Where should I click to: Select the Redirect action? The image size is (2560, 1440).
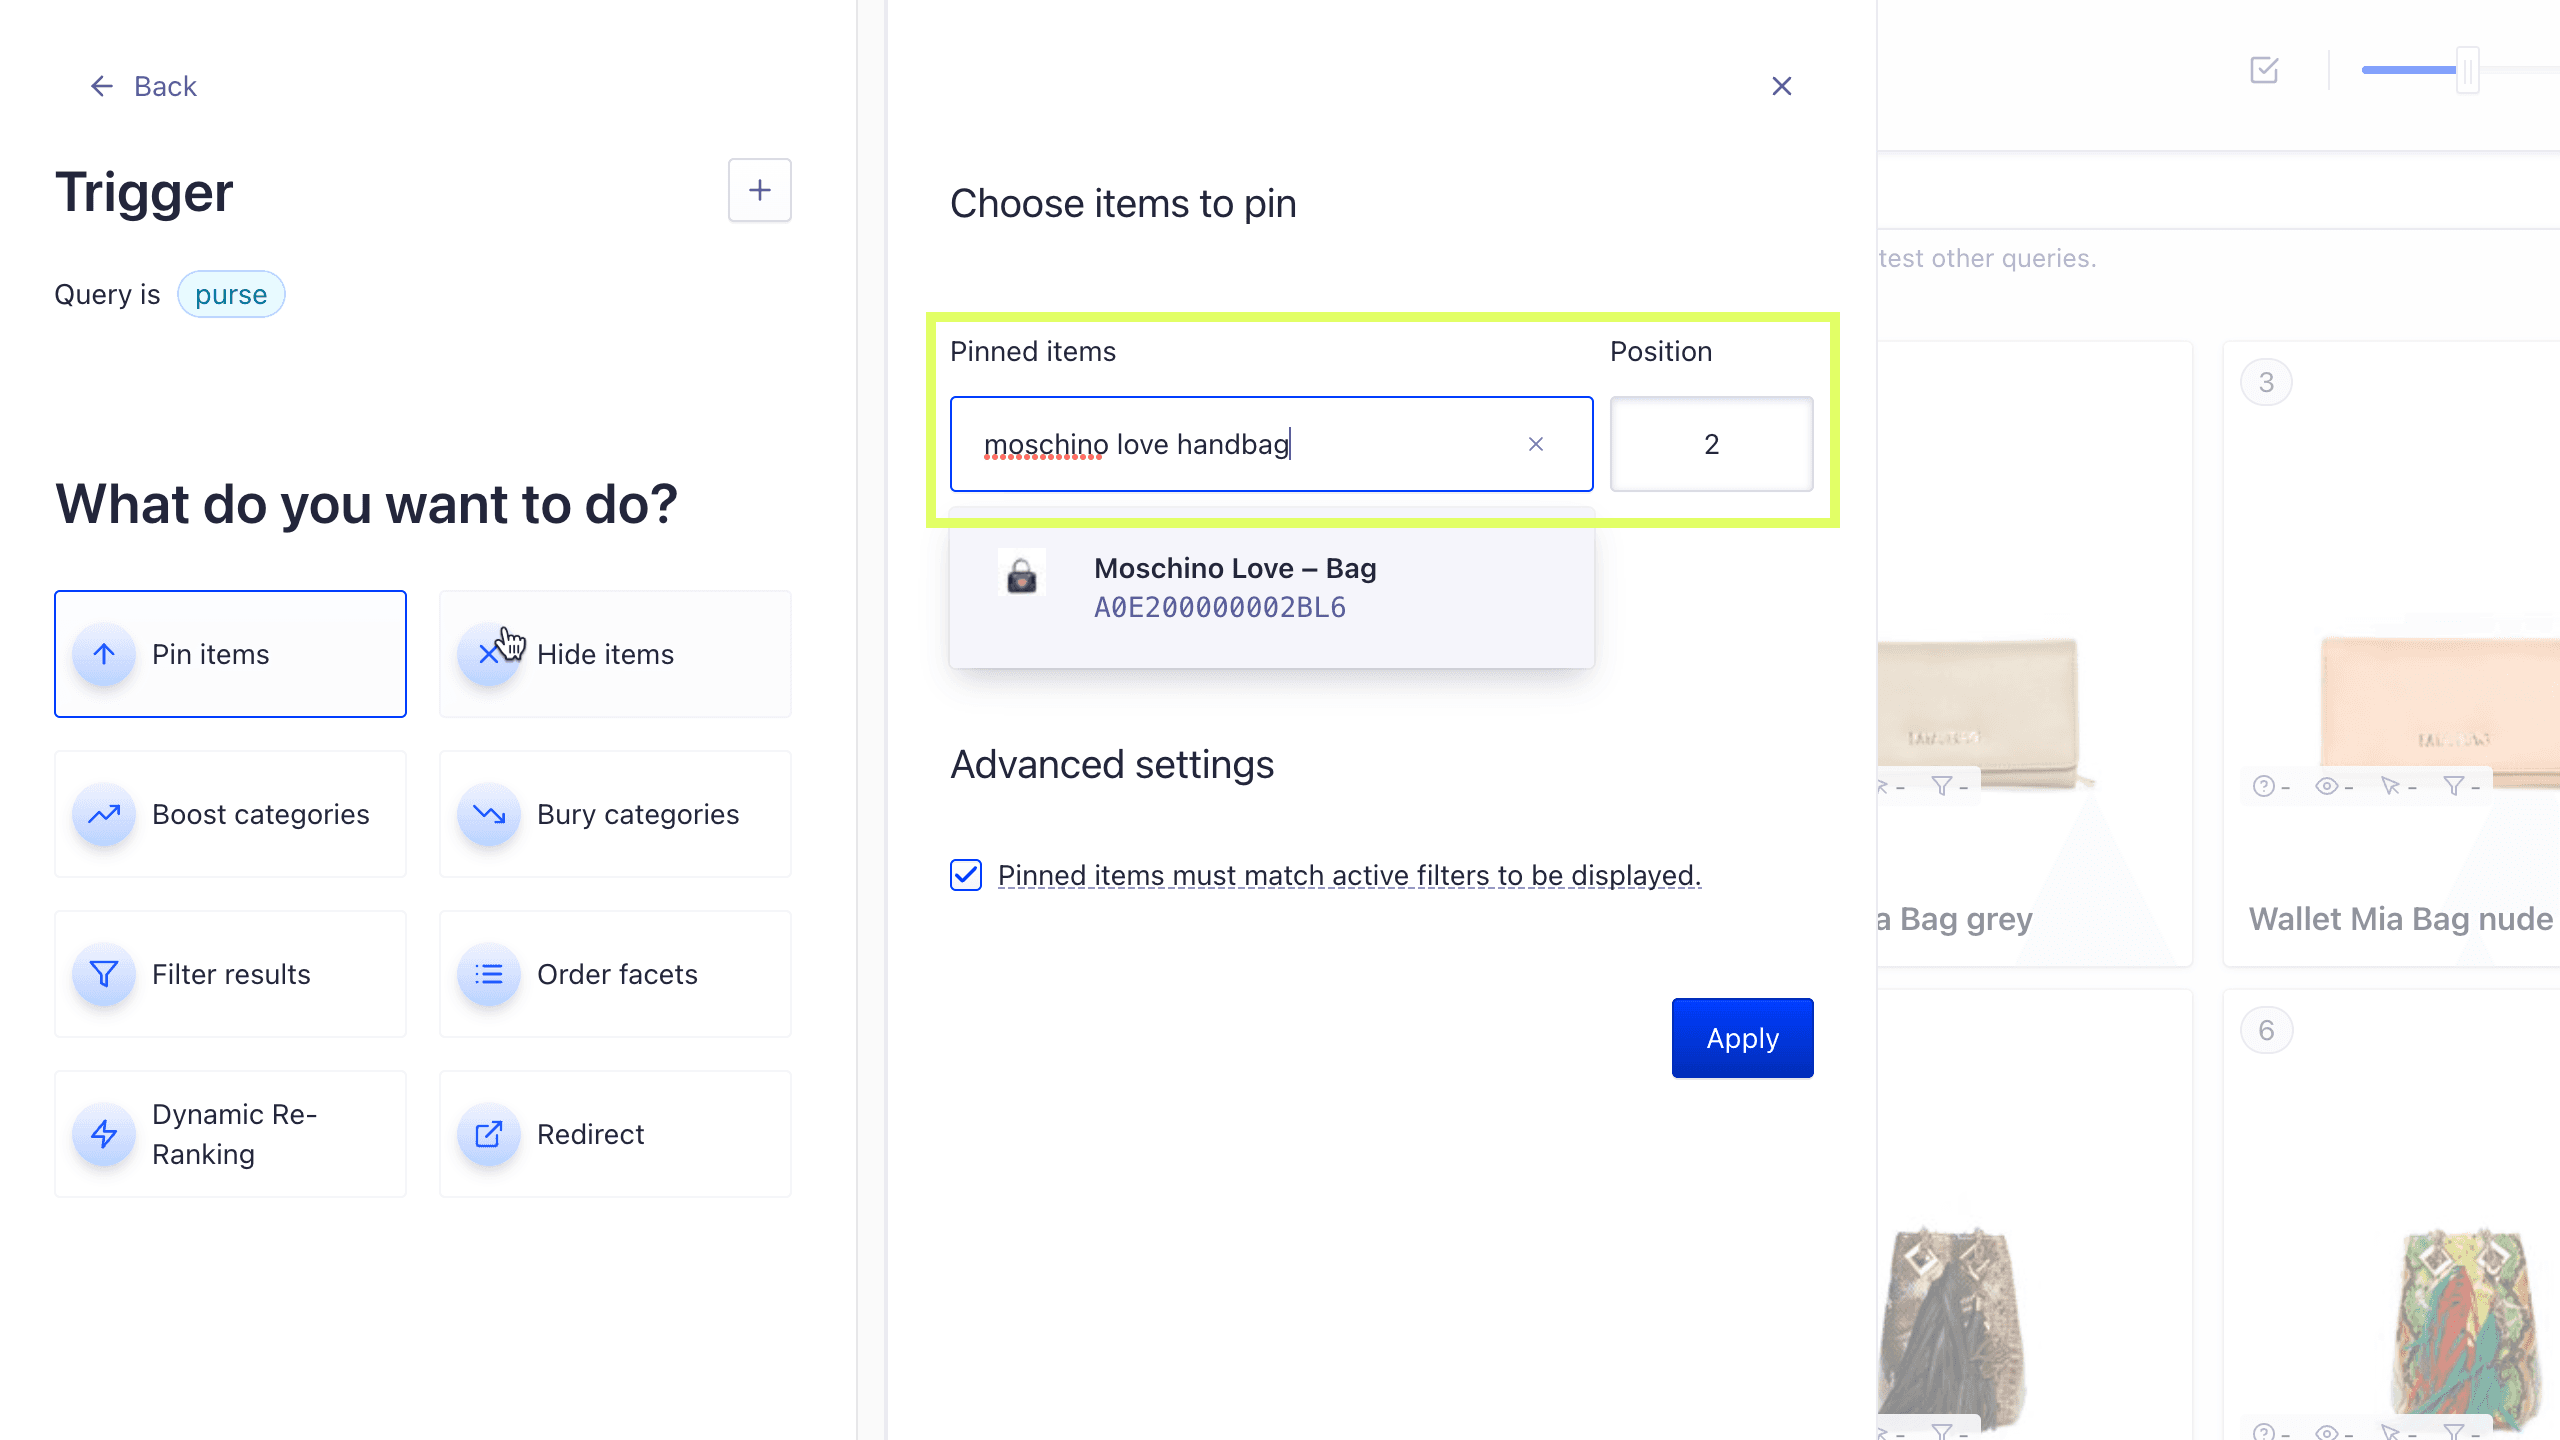pyautogui.click(x=615, y=1134)
